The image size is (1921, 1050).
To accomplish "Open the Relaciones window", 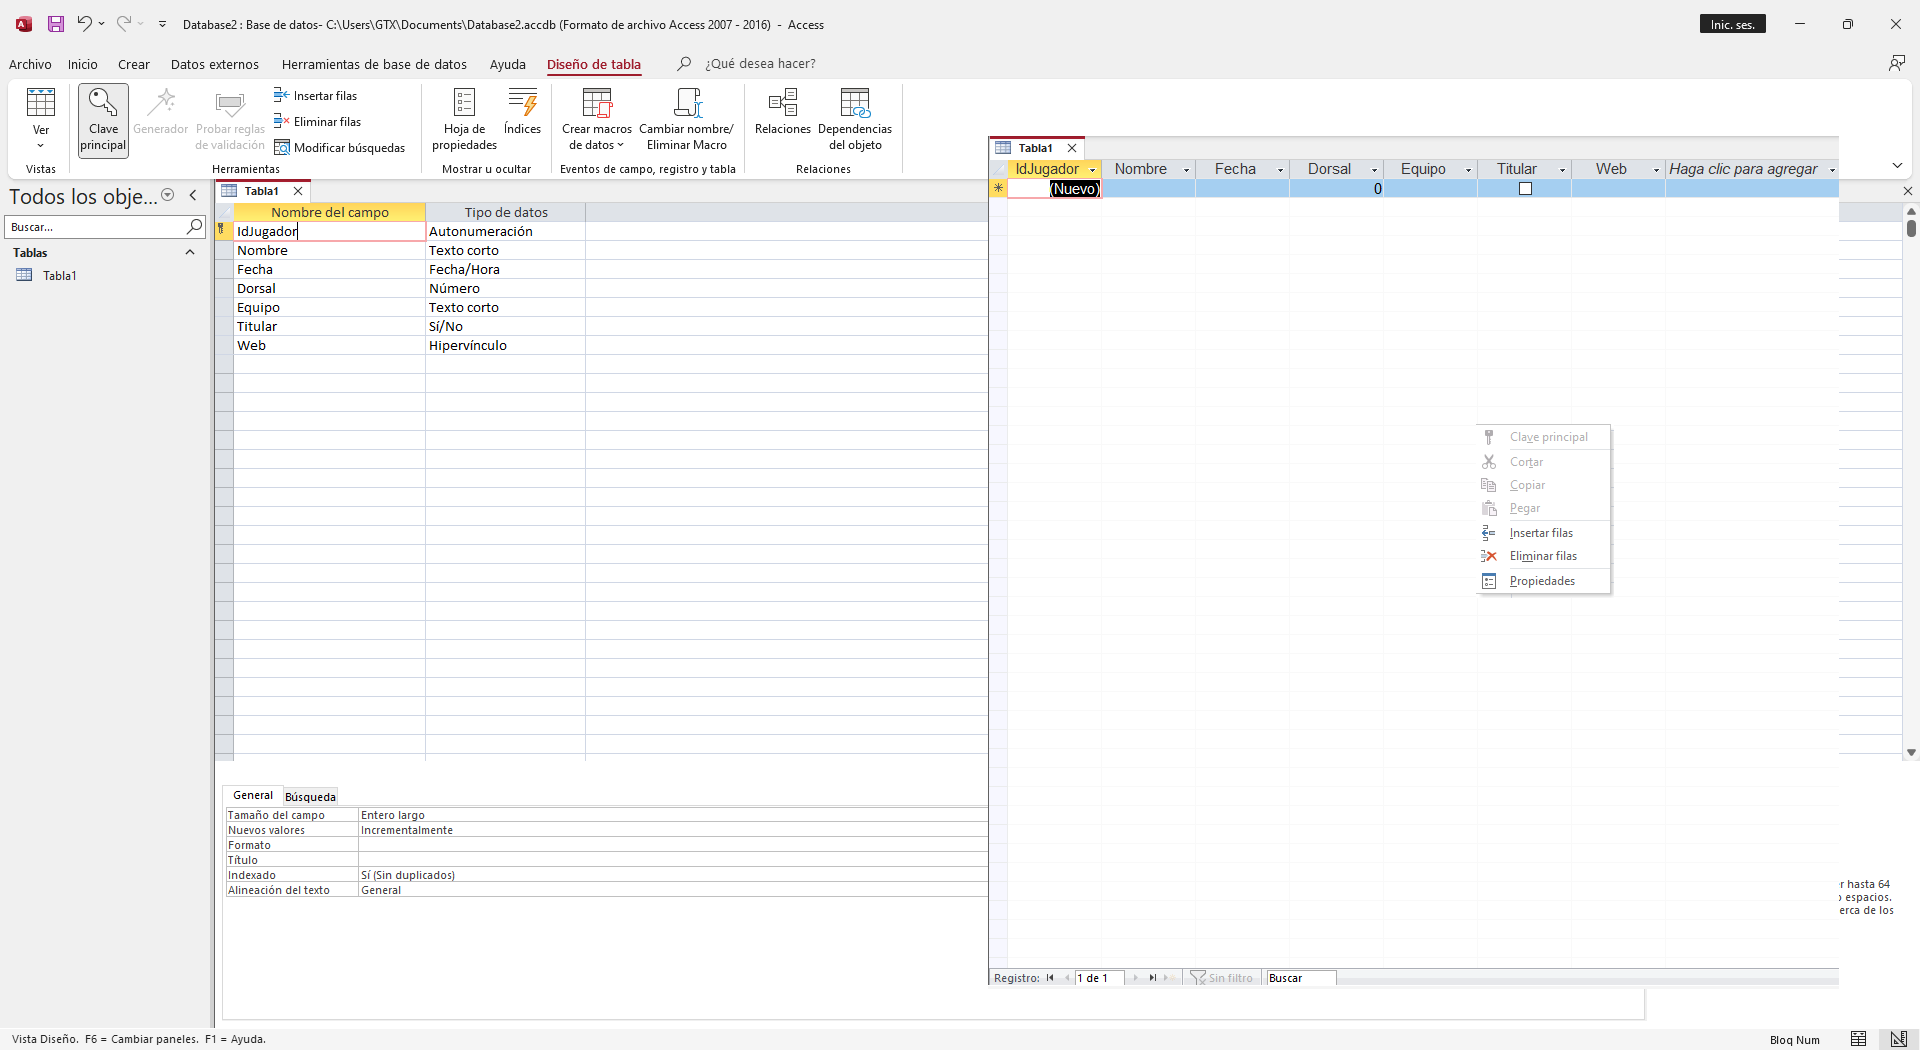I will pos(782,111).
